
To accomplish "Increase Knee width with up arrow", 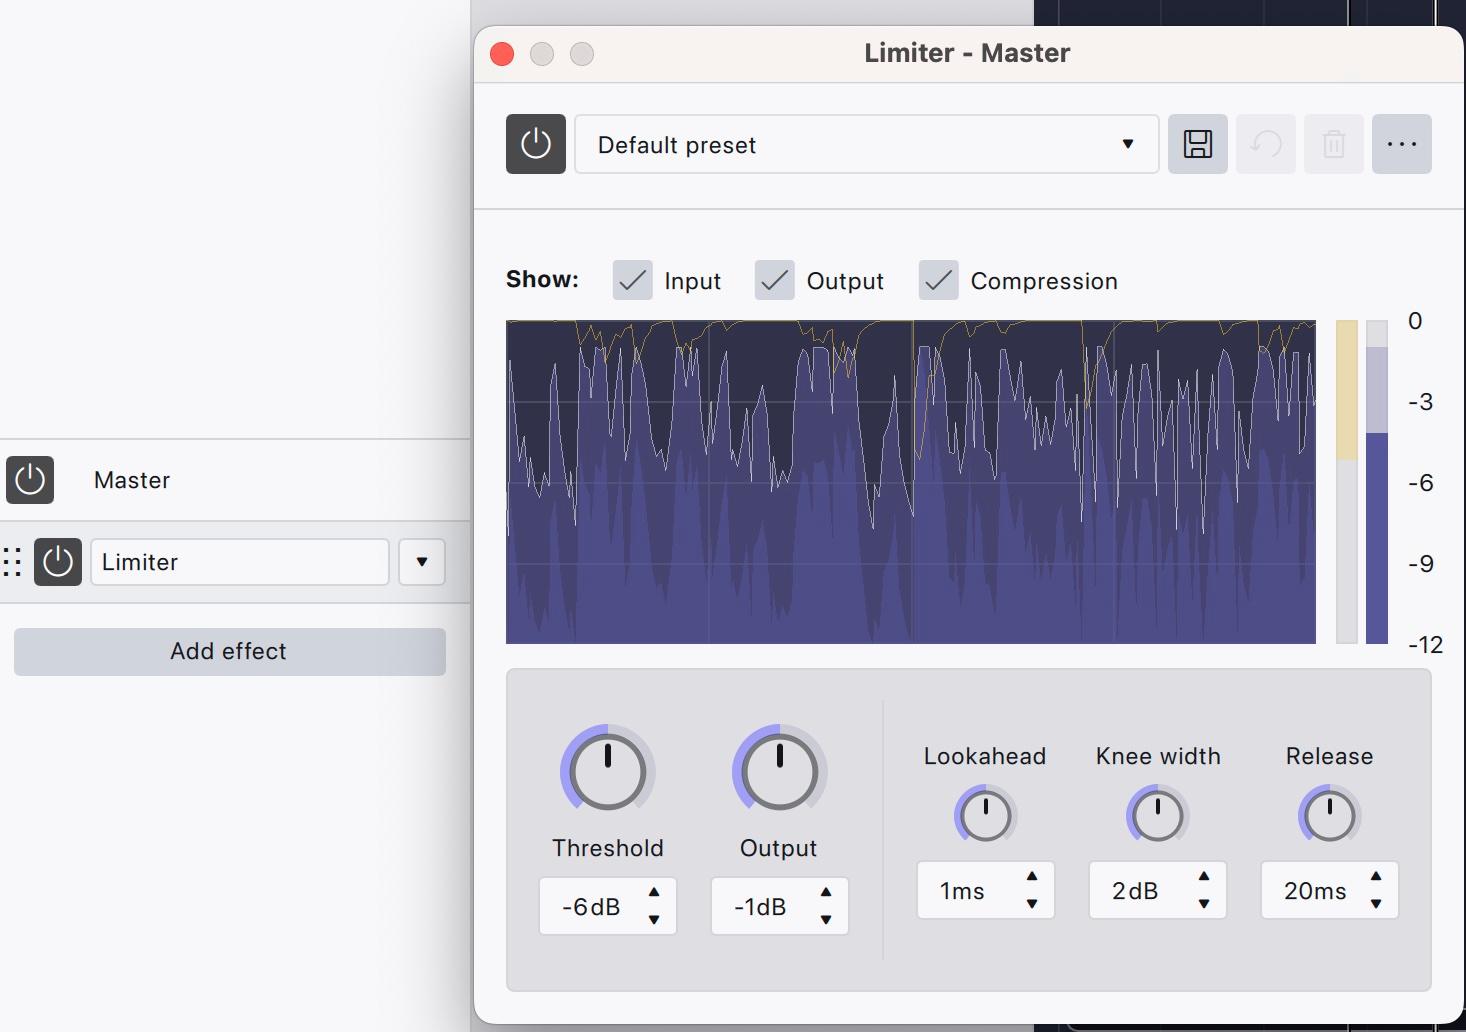I will (x=1204, y=876).
